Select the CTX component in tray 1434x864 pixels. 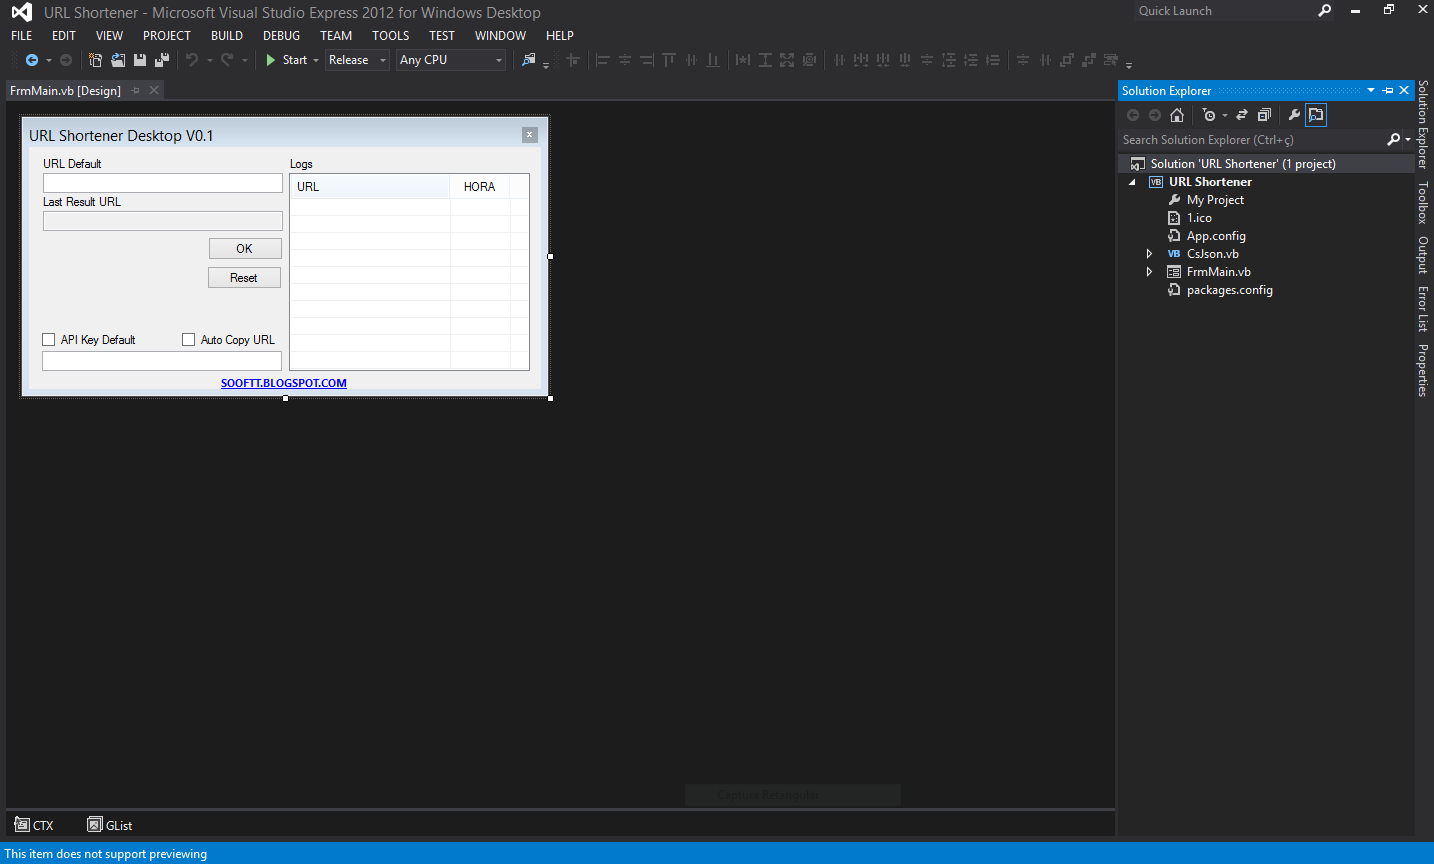34,825
